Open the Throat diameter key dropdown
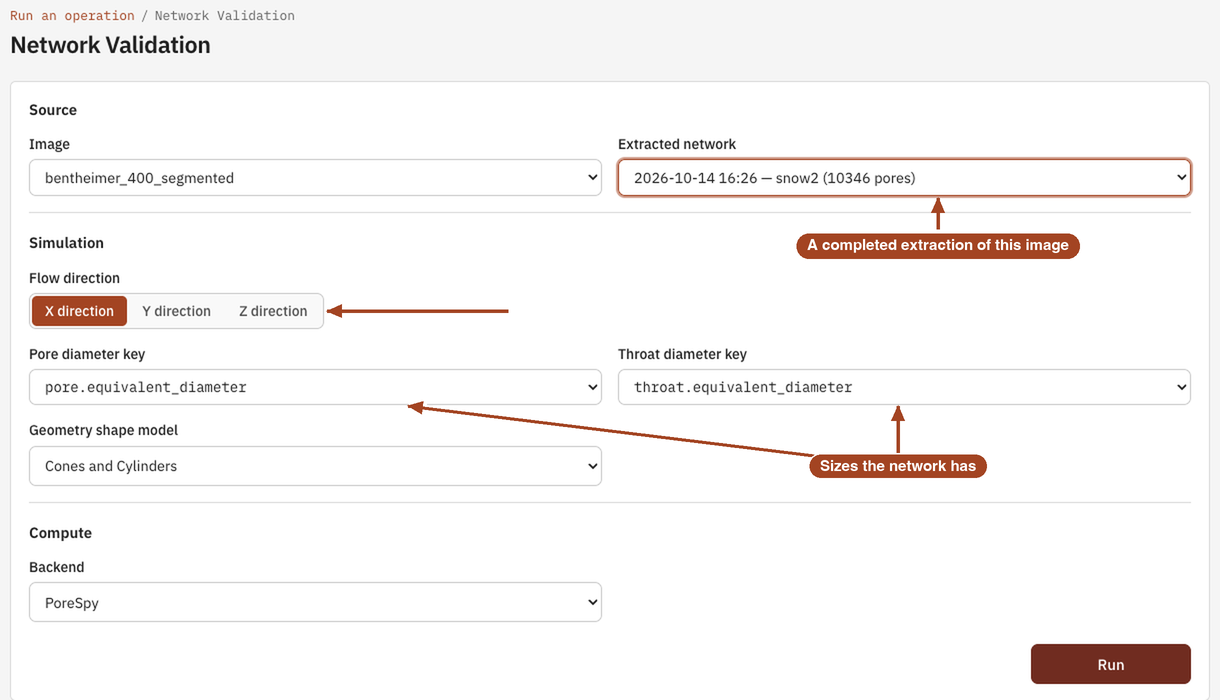Viewport: 1220px width, 700px height. click(904, 387)
